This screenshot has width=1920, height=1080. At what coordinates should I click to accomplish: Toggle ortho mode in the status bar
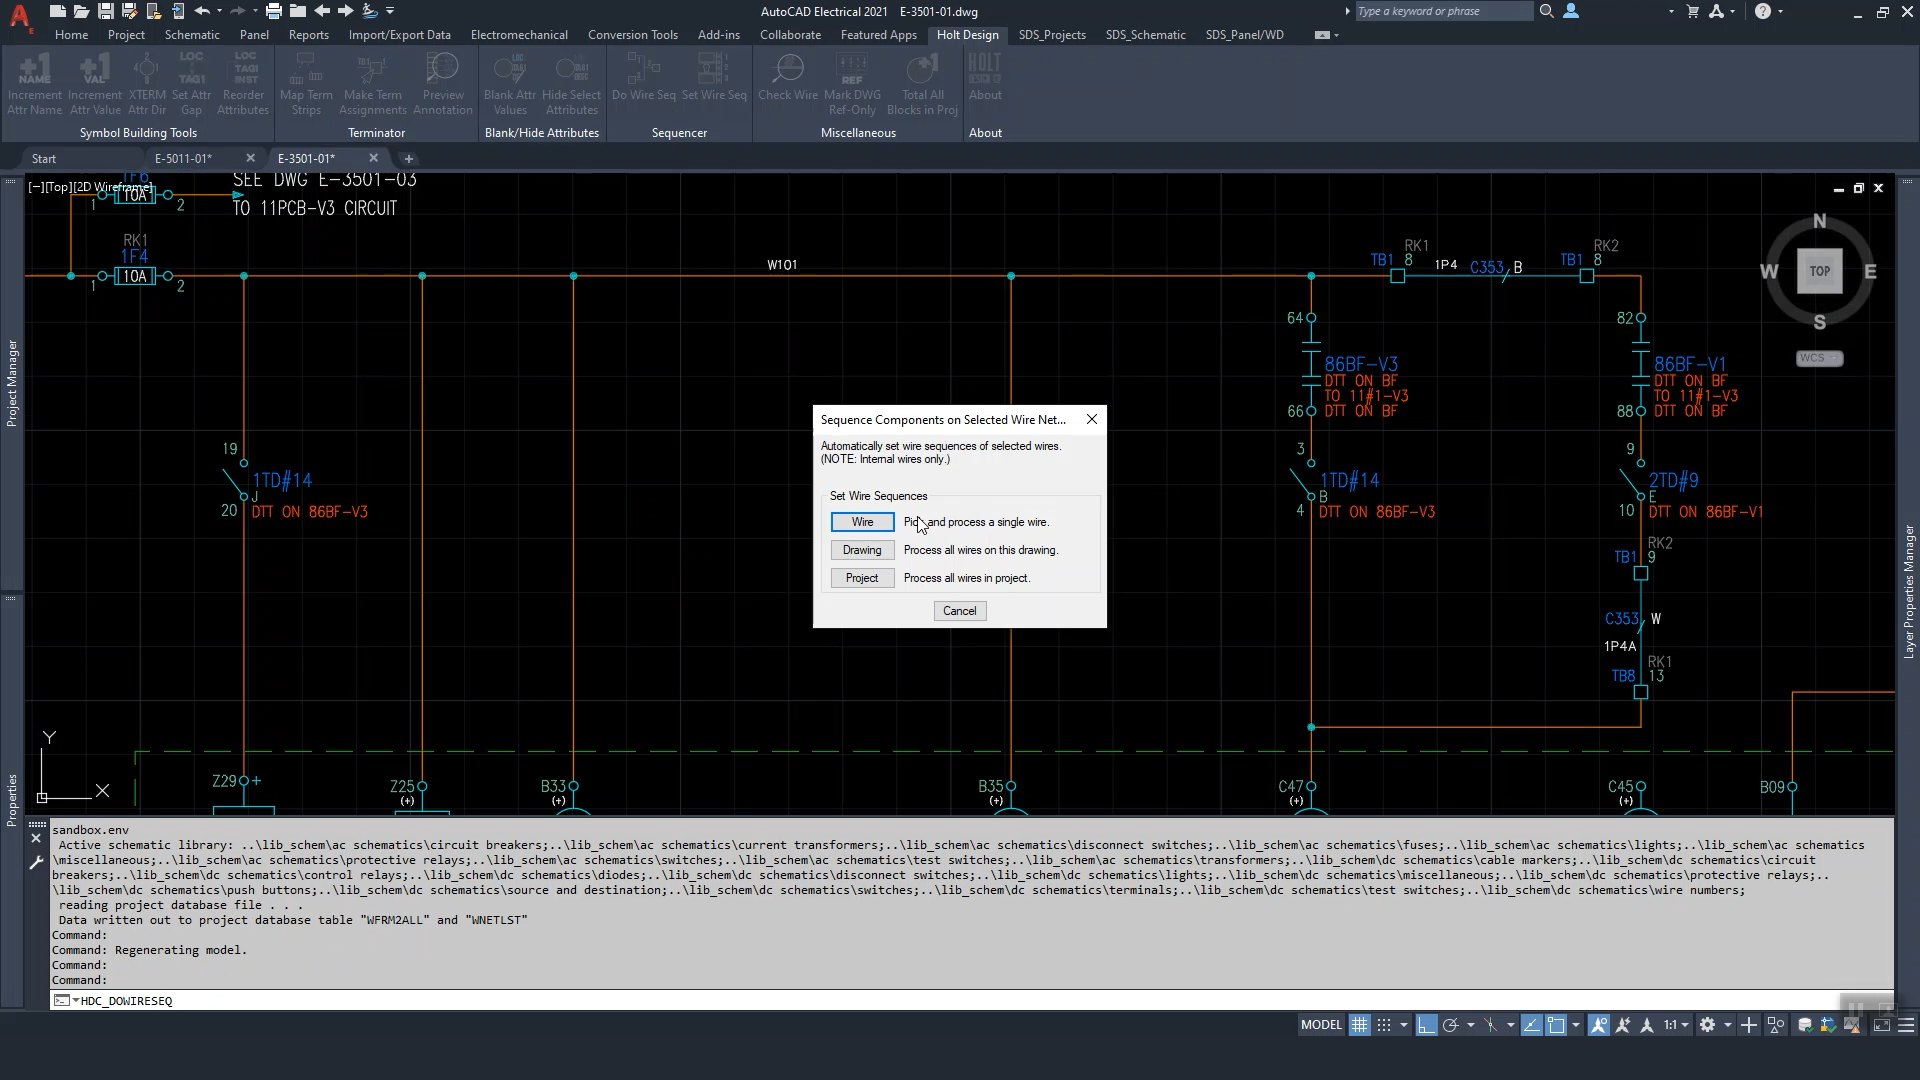tap(1426, 1025)
